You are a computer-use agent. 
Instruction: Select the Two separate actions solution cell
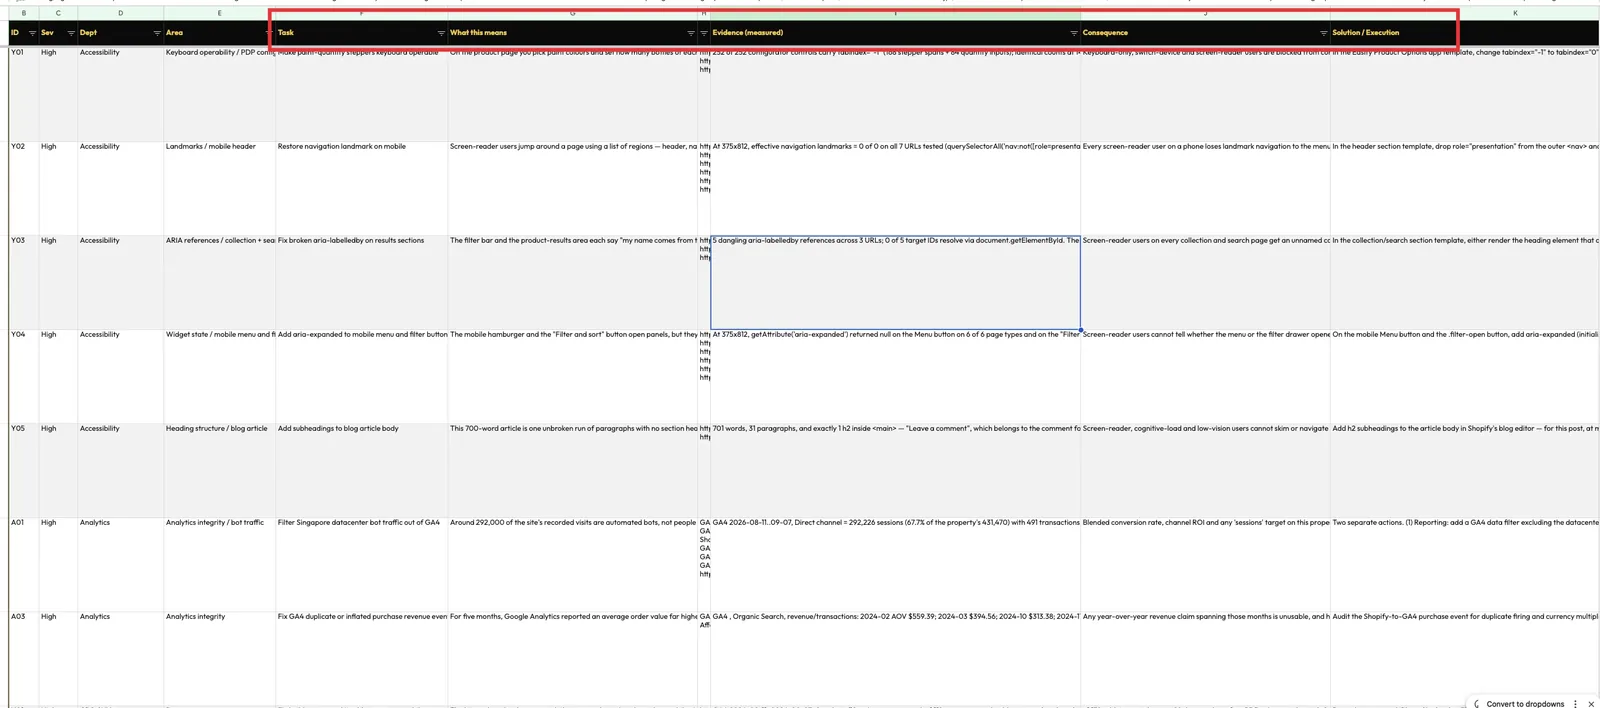1465,564
